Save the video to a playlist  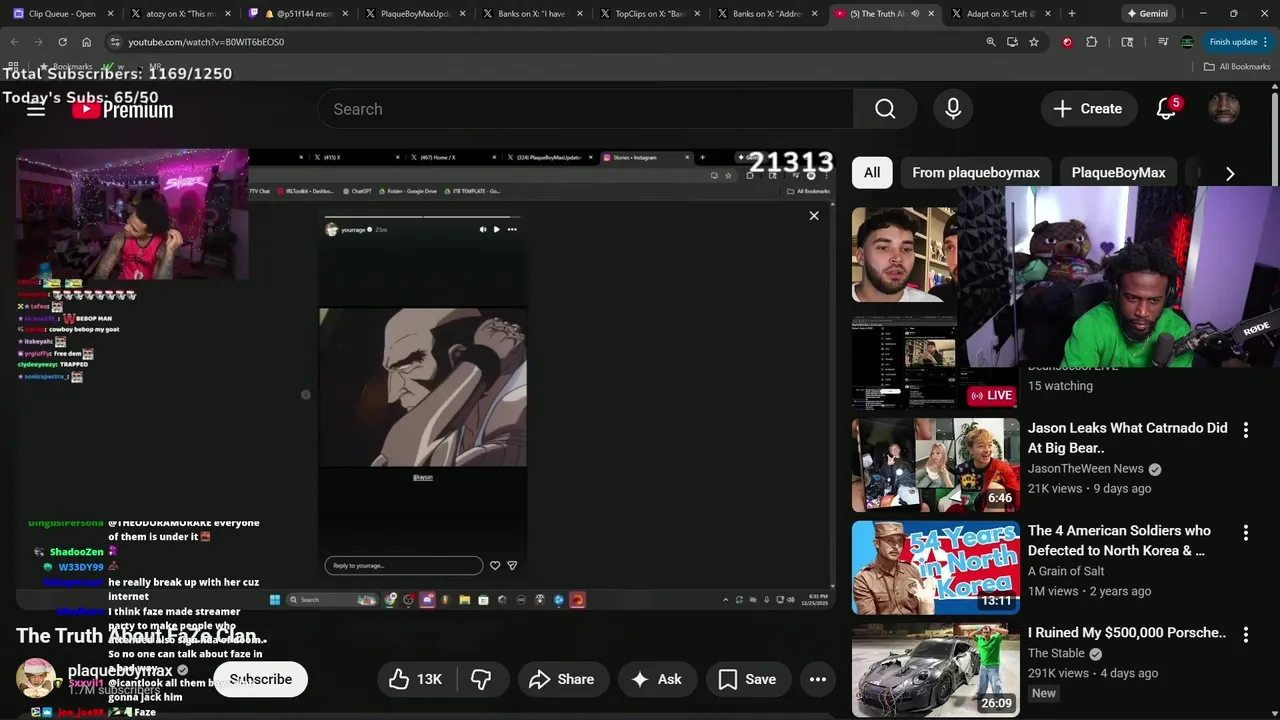tap(747, 679)
